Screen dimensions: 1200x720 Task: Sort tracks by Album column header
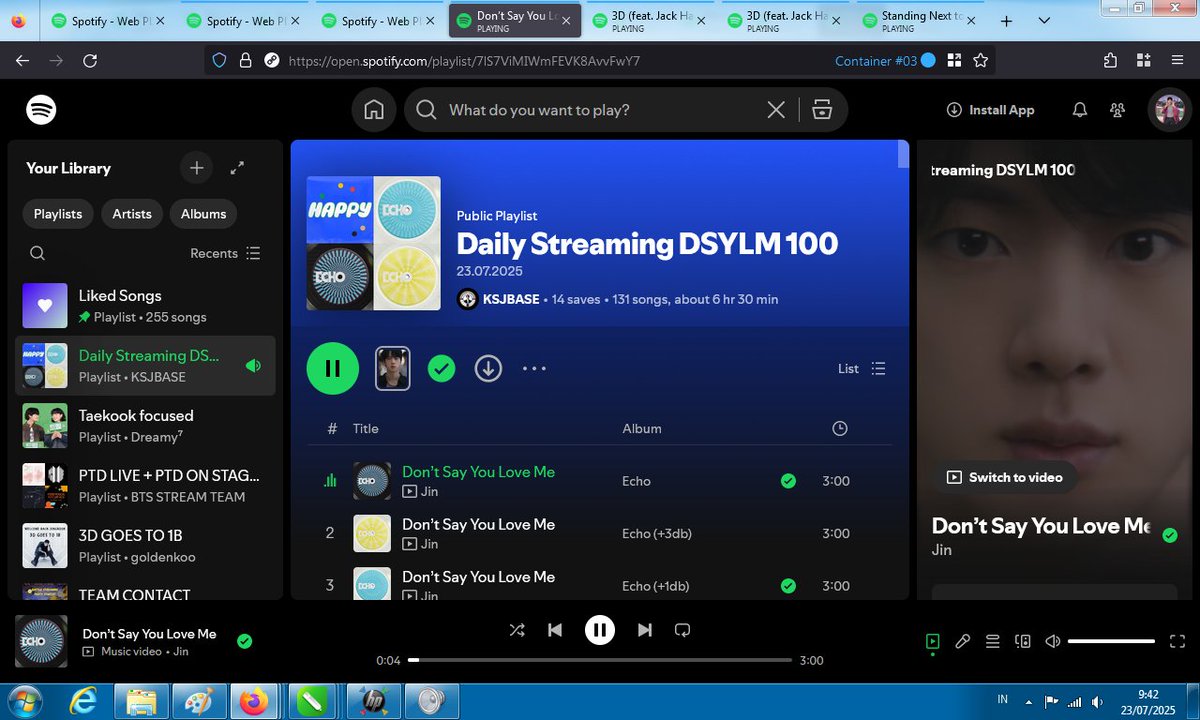642,428
